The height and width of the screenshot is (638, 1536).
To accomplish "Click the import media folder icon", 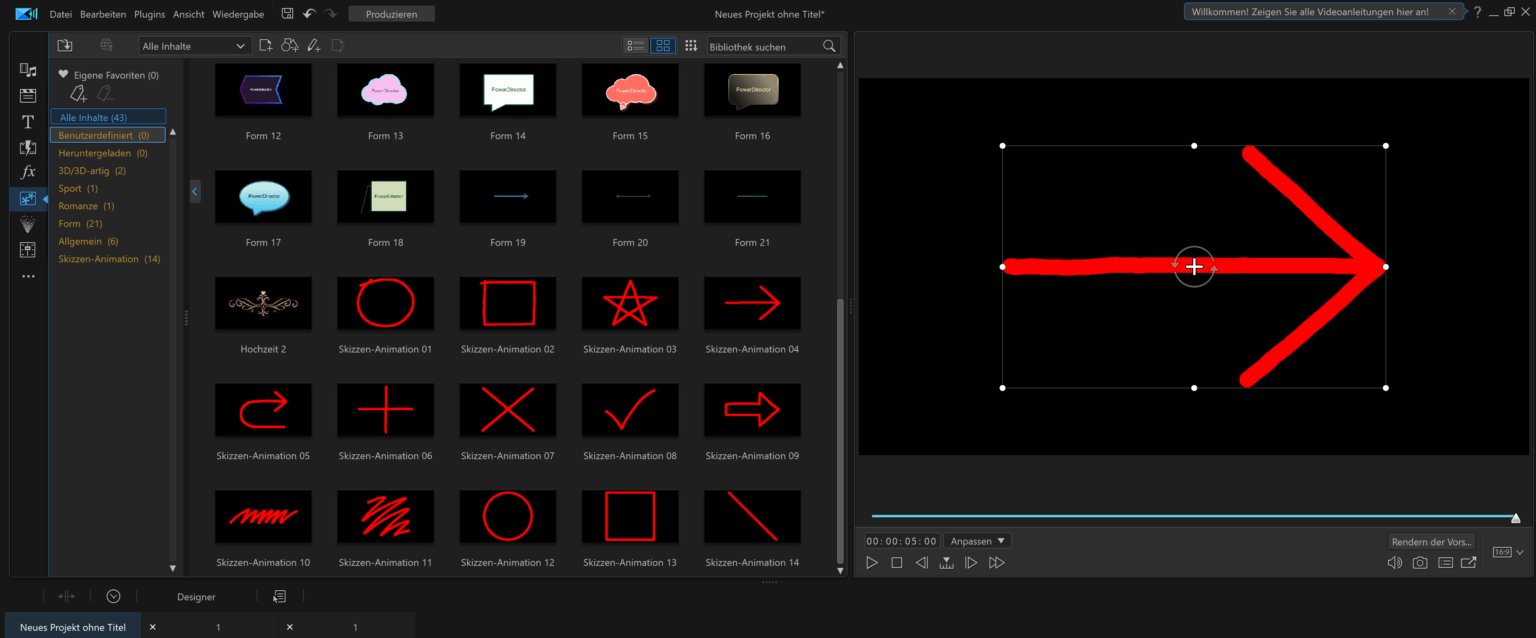I will [x=65, y=46].
